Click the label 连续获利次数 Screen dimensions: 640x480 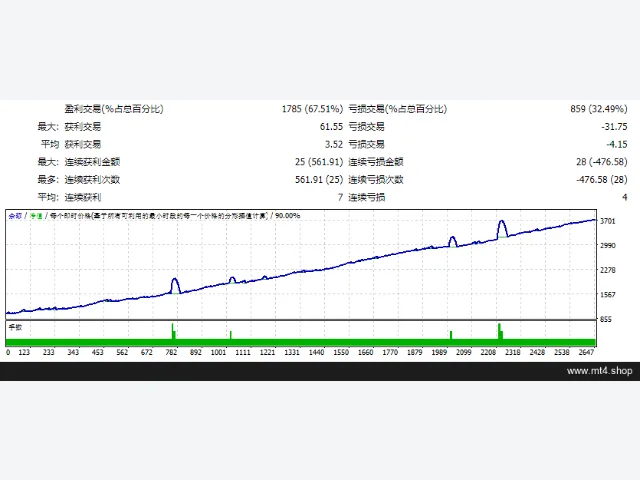click(x=92, y=180)
